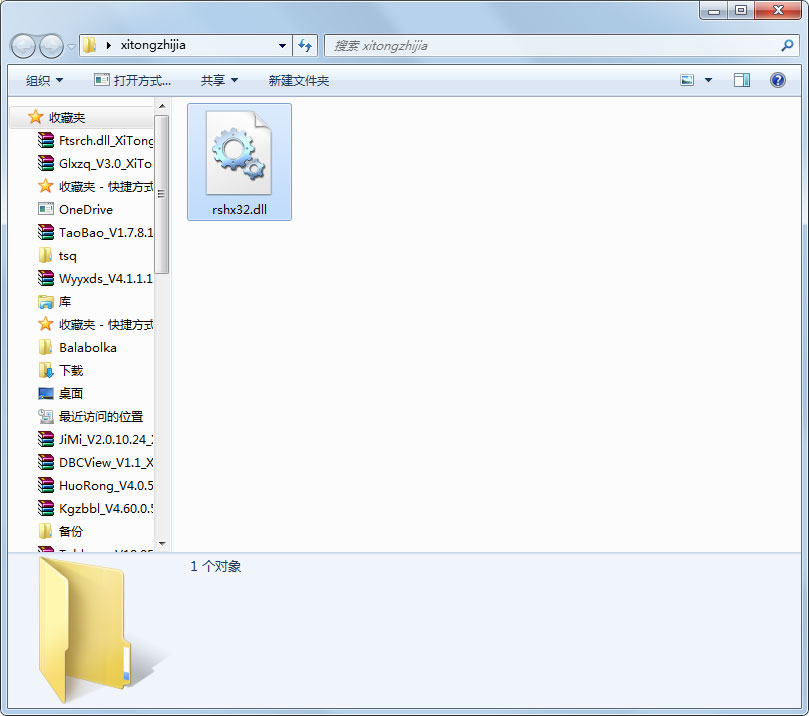809x716 pixels.
Task: Click the tsq folder icon
Action: [x=46, y=255]
